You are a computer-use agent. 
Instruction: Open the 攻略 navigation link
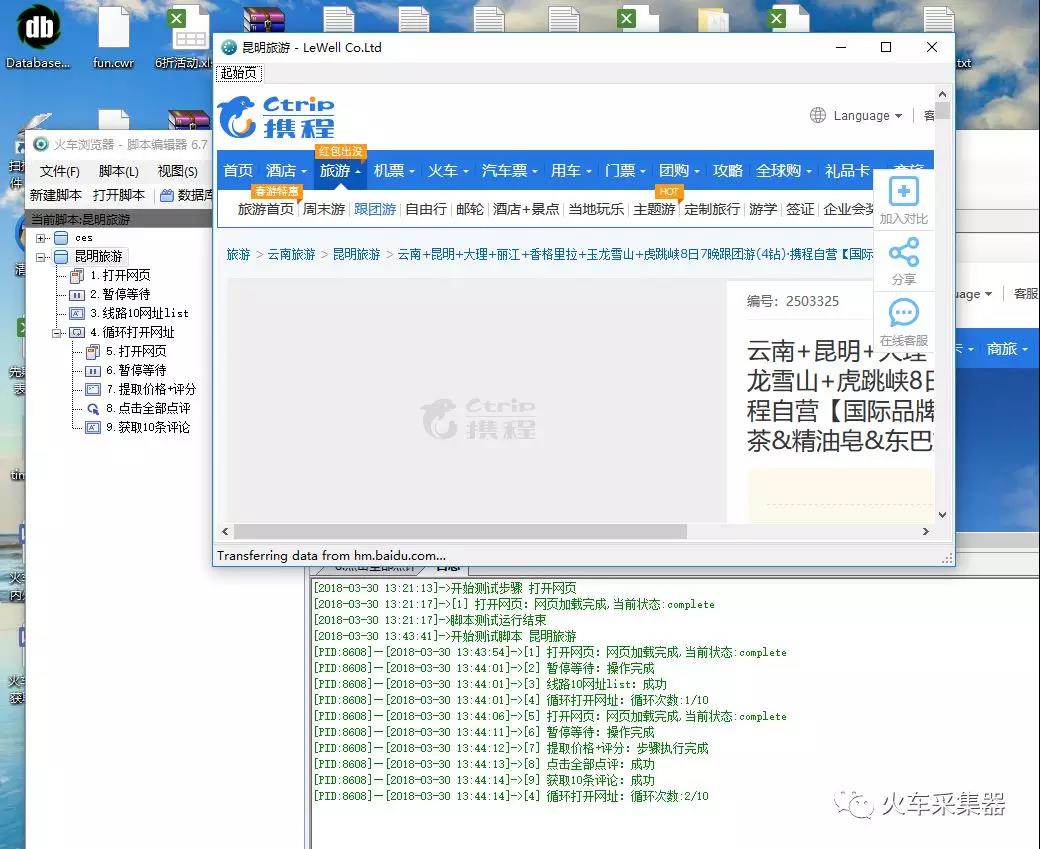(x=728, y=170)
